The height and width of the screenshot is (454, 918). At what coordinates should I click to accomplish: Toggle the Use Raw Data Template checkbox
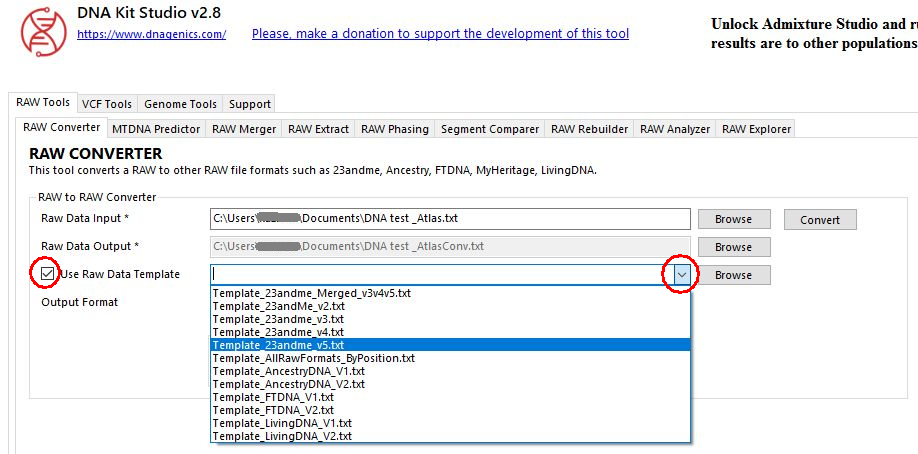(x=47, y=273)
